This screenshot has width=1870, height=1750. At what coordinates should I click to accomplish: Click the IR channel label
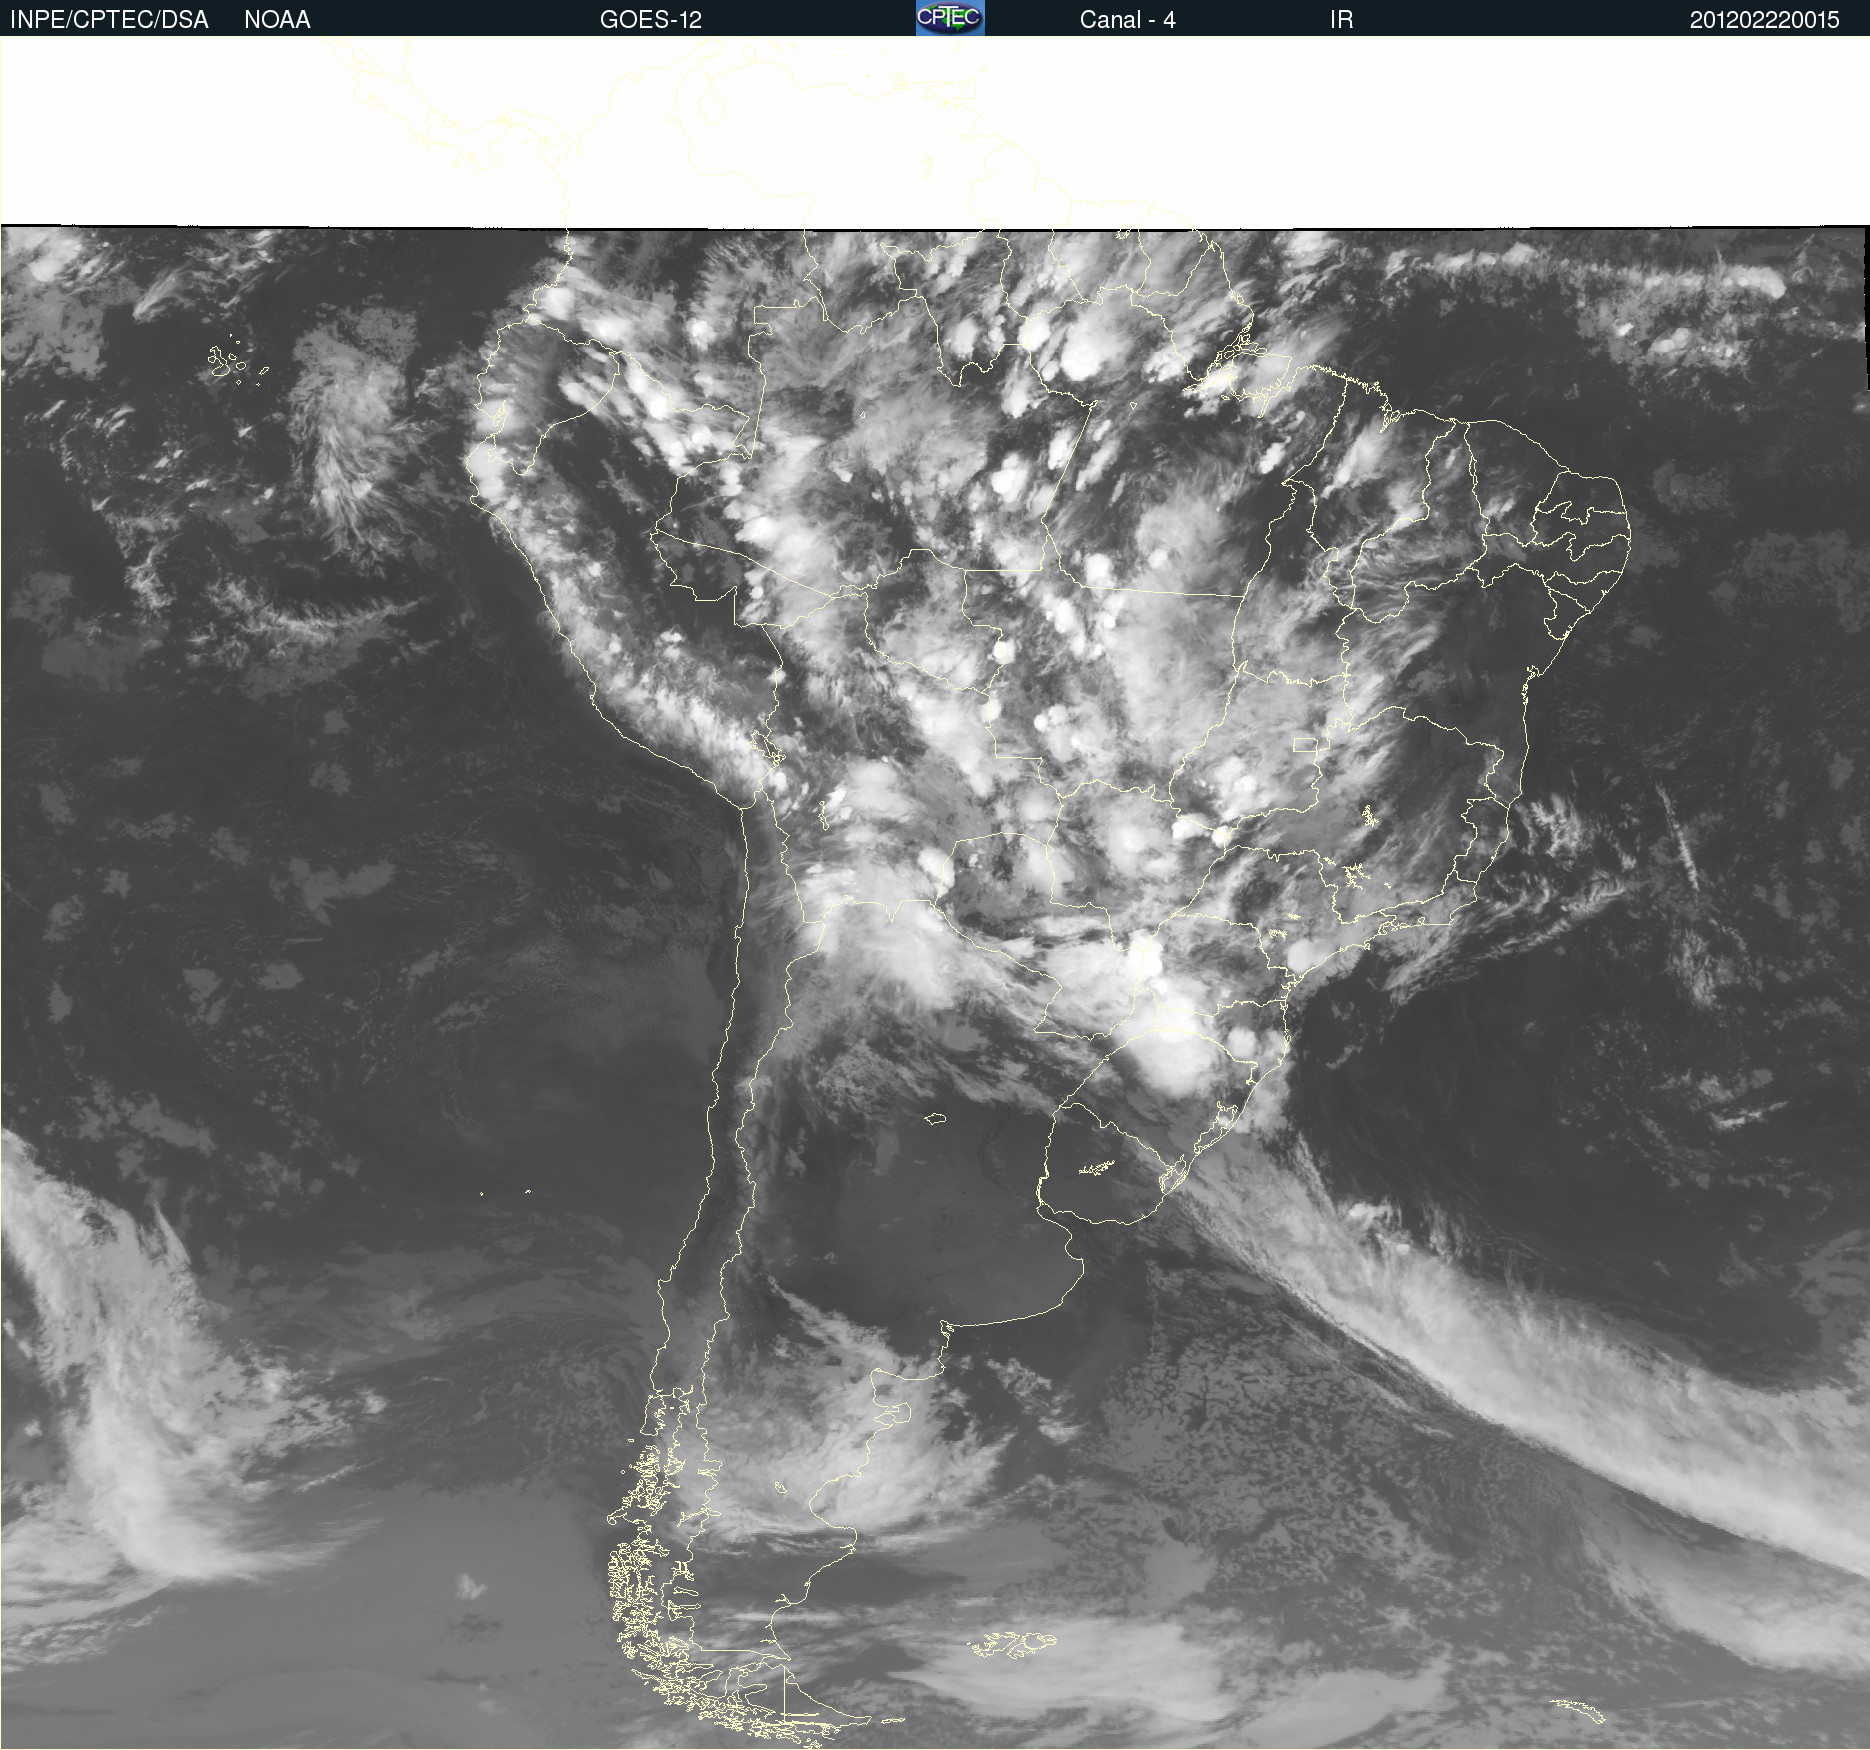(x=1341, y=20)
